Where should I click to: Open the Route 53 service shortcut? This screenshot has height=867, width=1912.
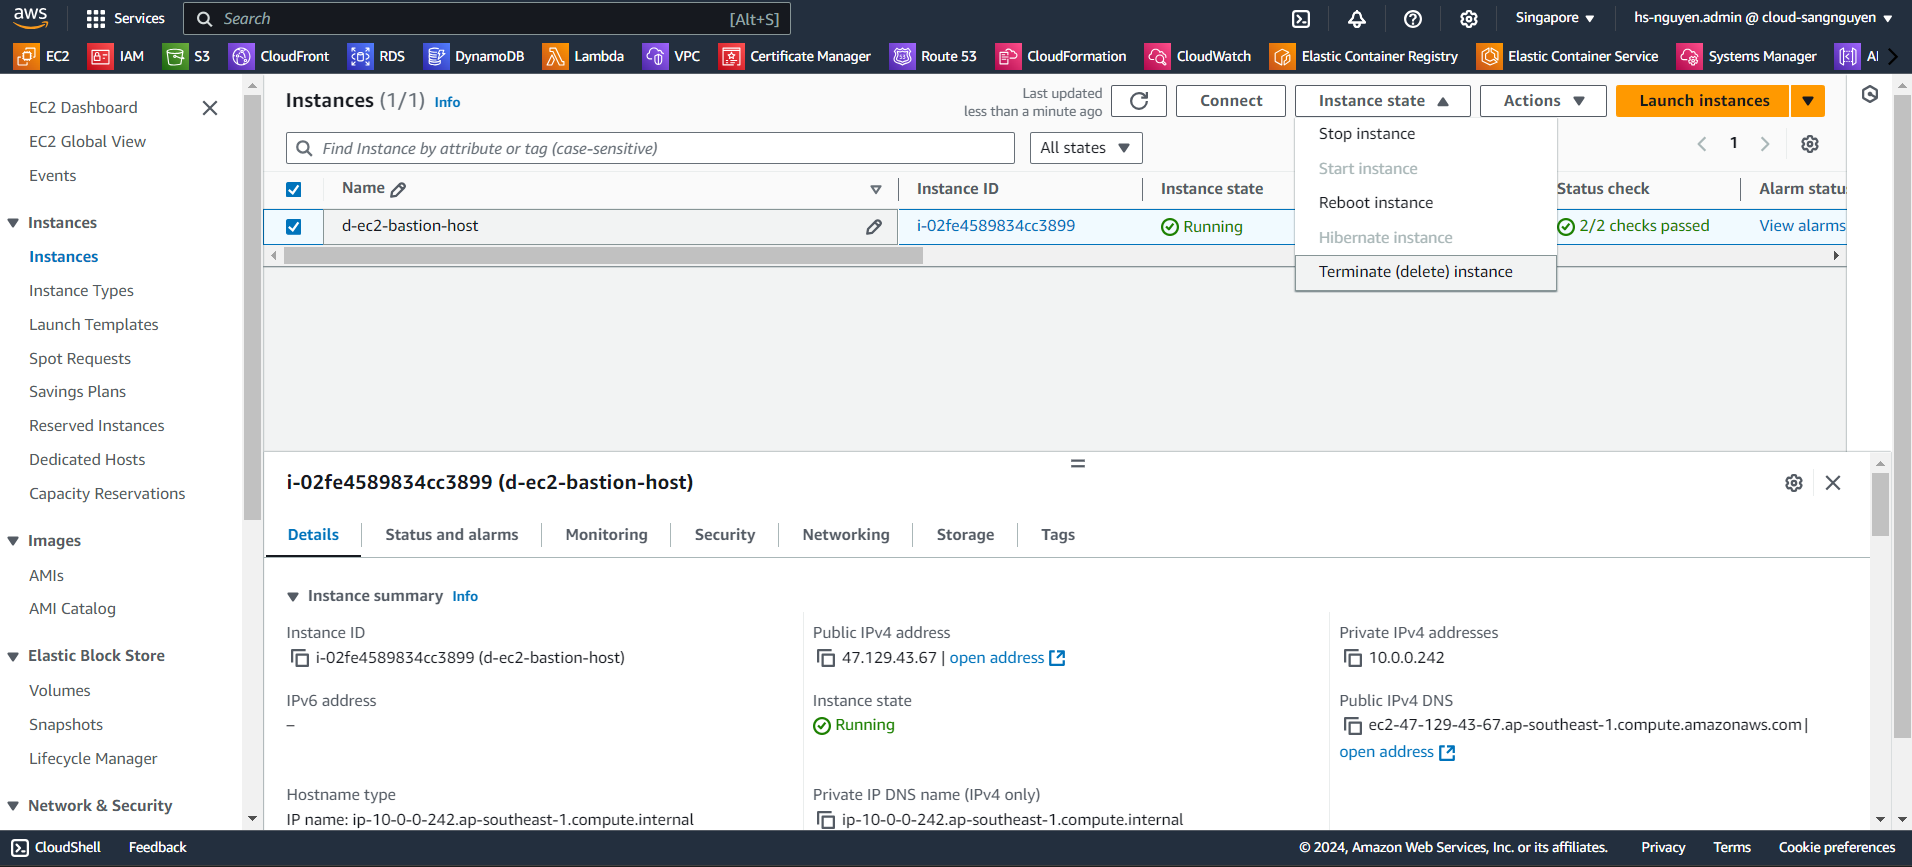[x=933, y=57]
